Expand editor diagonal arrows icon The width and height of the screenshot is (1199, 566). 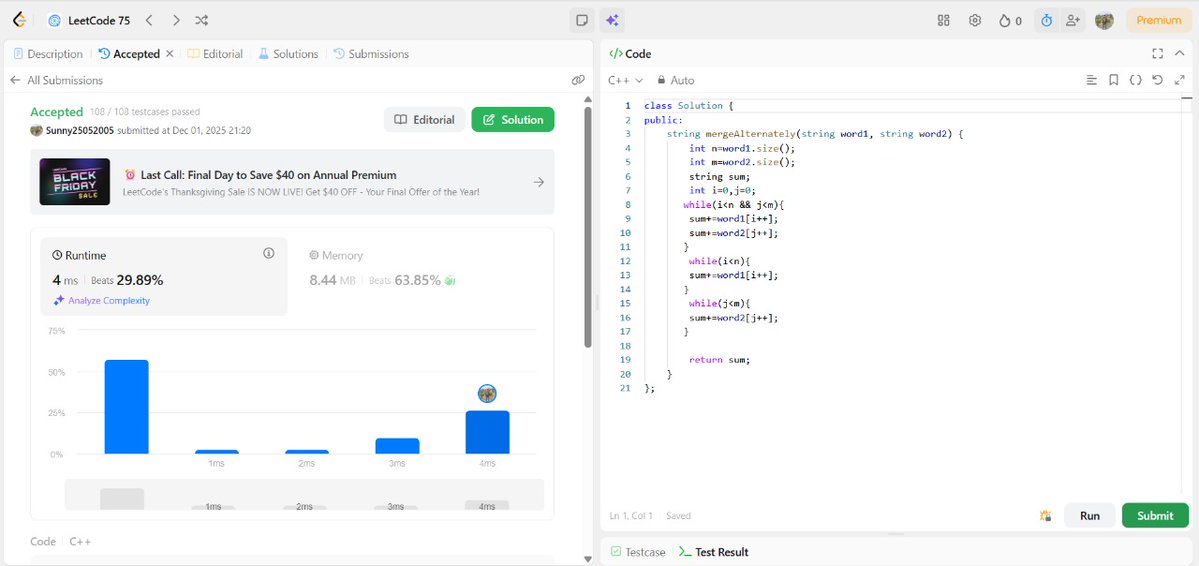pyautogui.click(x=1179, y=80)
